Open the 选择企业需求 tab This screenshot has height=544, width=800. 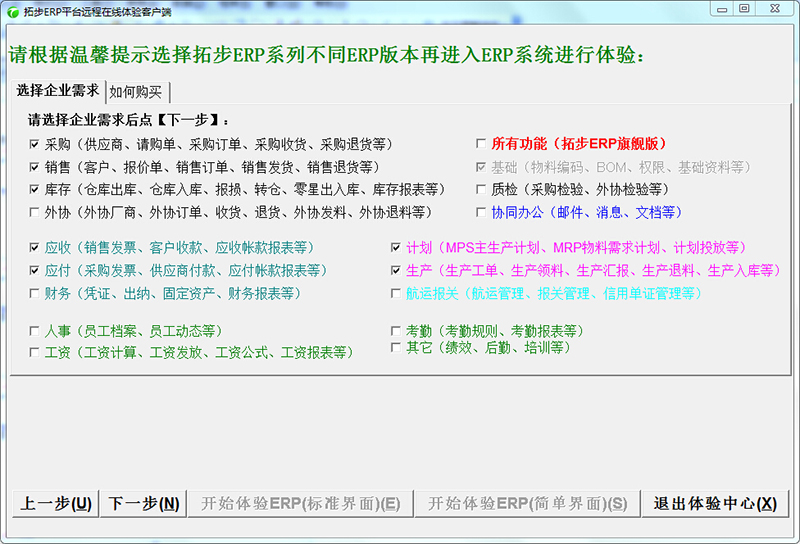click(57, 90)
